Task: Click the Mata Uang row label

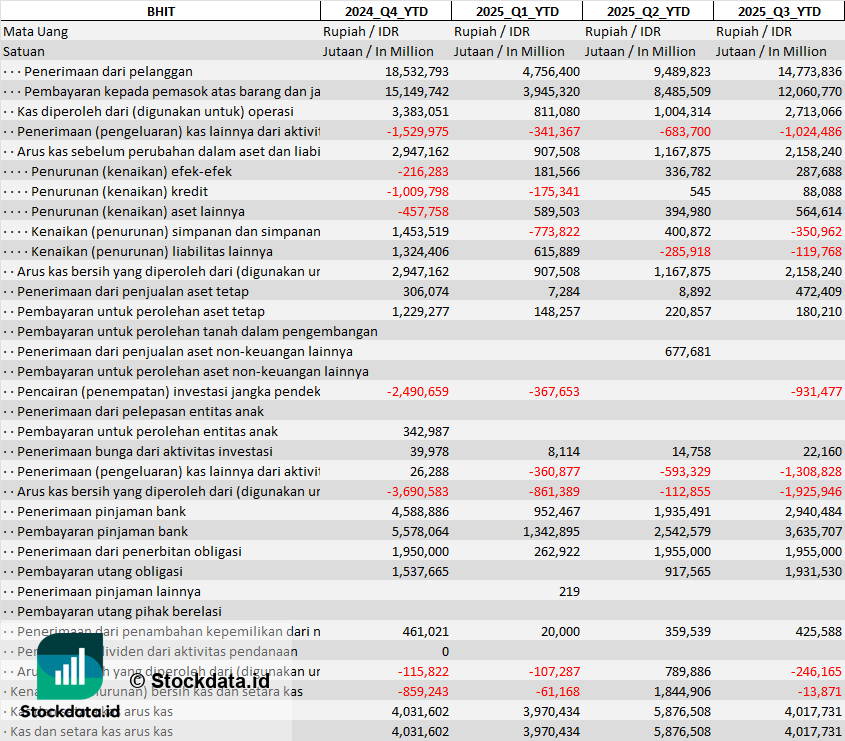Action: point(36,32)
